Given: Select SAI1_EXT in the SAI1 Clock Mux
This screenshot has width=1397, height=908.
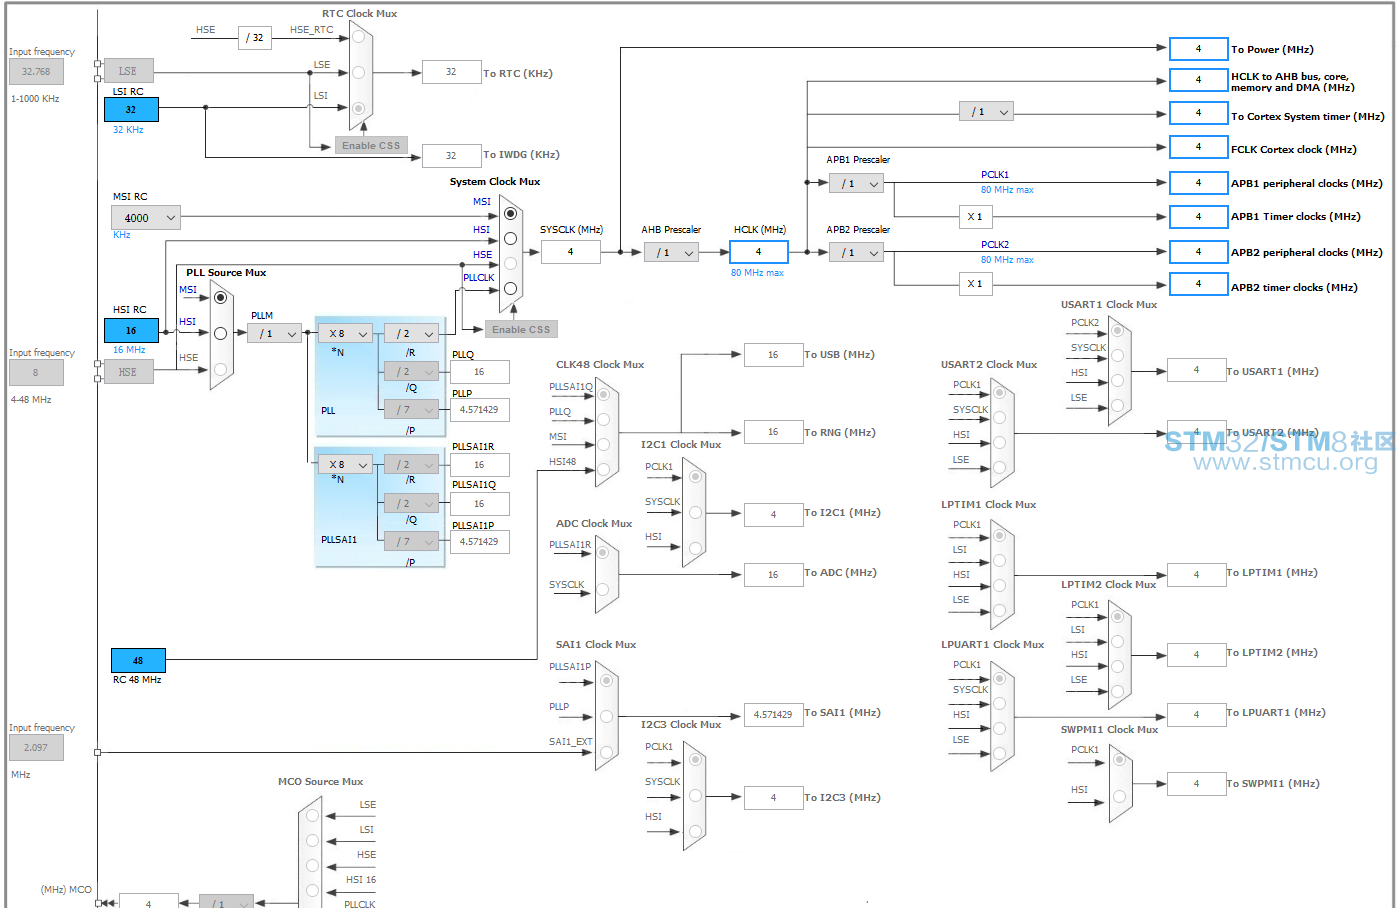Looking at the screenshot, I should click(x=605, y=752).
